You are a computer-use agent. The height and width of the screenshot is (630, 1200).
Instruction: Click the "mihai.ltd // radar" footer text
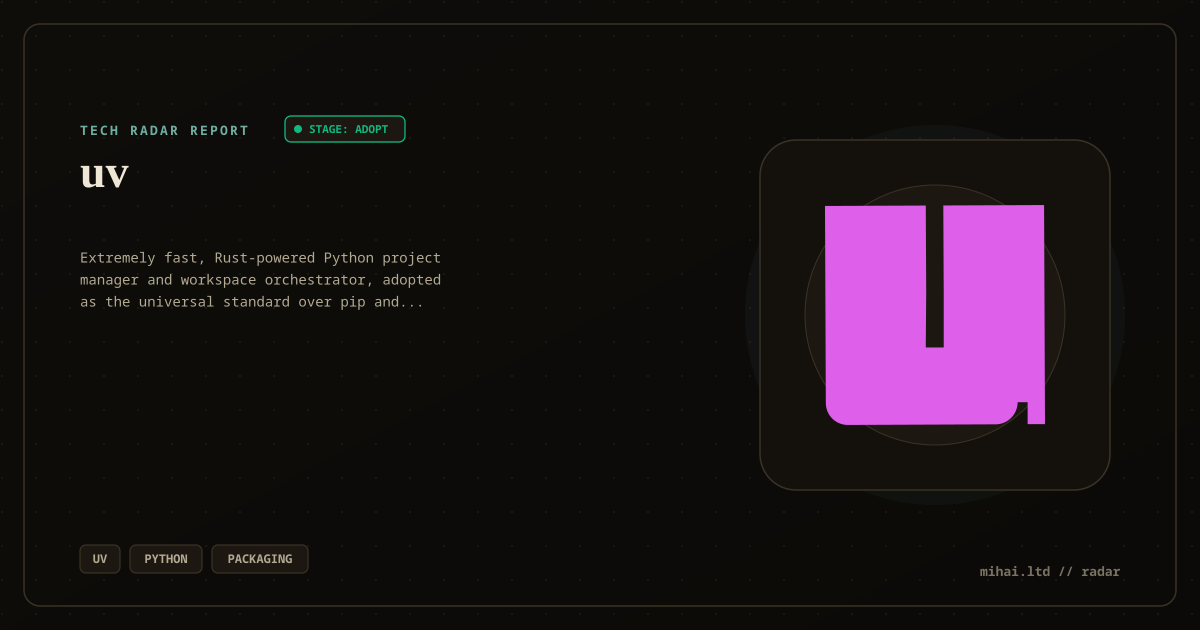(x=1050, y=572)
